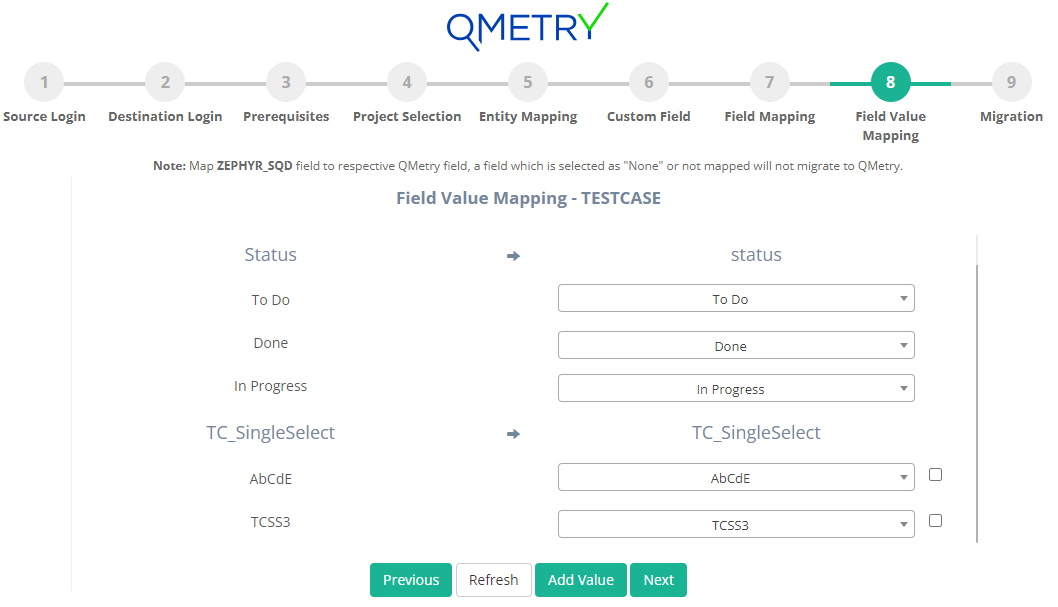Screen dimensions: 1058x607
Task: Click the destination 'status' field label
Action: 756,255
